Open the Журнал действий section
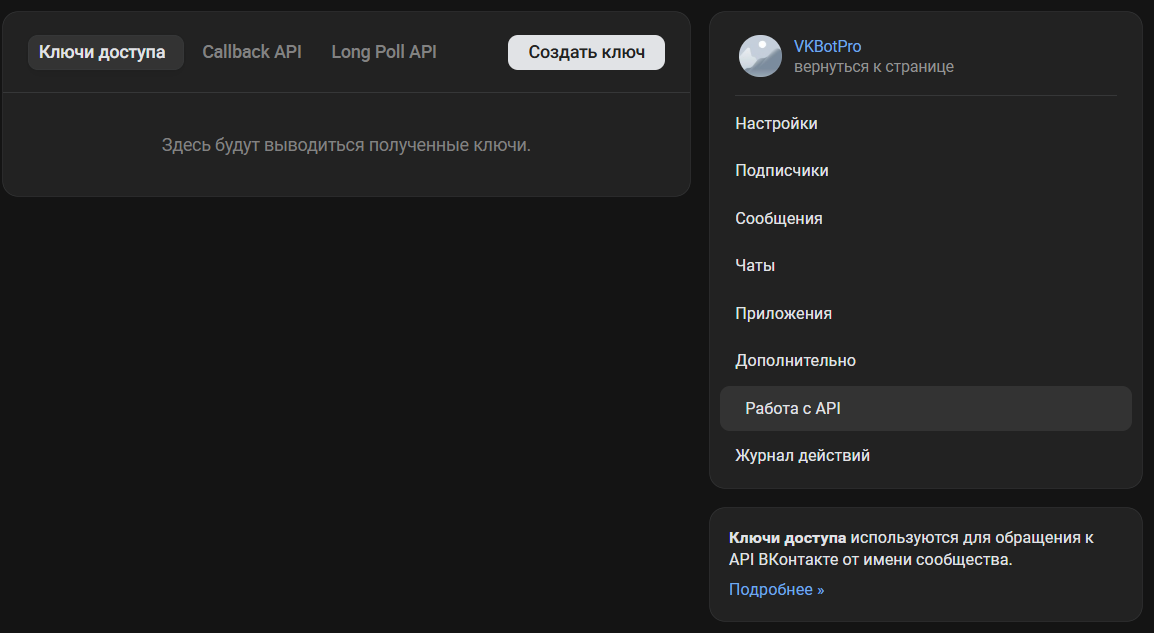The width and height of the screenshot is (1154, 633). click(x=801, y=455)
